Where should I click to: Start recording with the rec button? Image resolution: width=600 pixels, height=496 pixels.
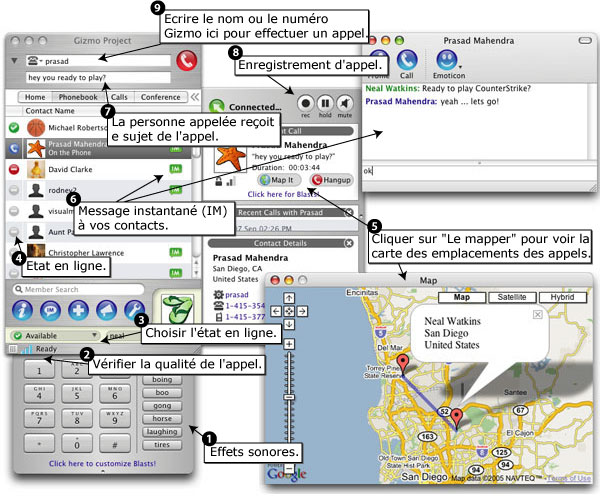(305, 103)
